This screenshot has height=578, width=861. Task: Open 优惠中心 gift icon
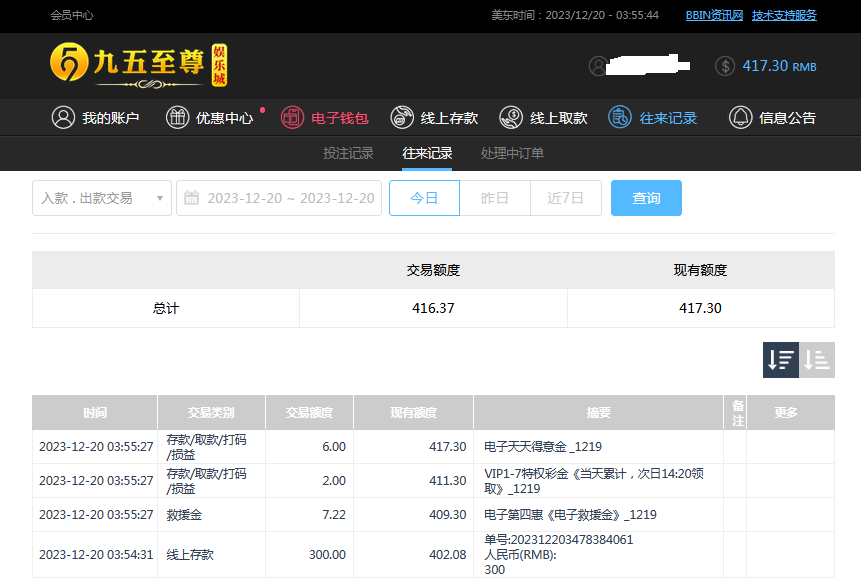pyautogui.click(x=177, y=118)
